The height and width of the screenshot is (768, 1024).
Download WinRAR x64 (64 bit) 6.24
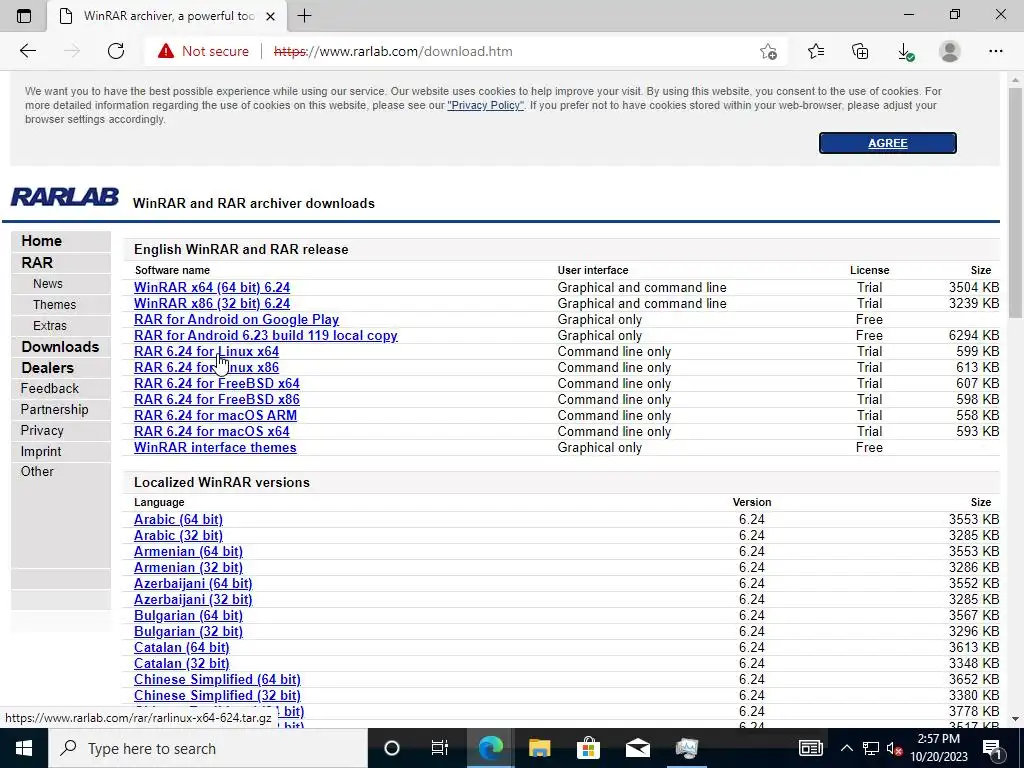pyautogui.click(x=212, y=287)
